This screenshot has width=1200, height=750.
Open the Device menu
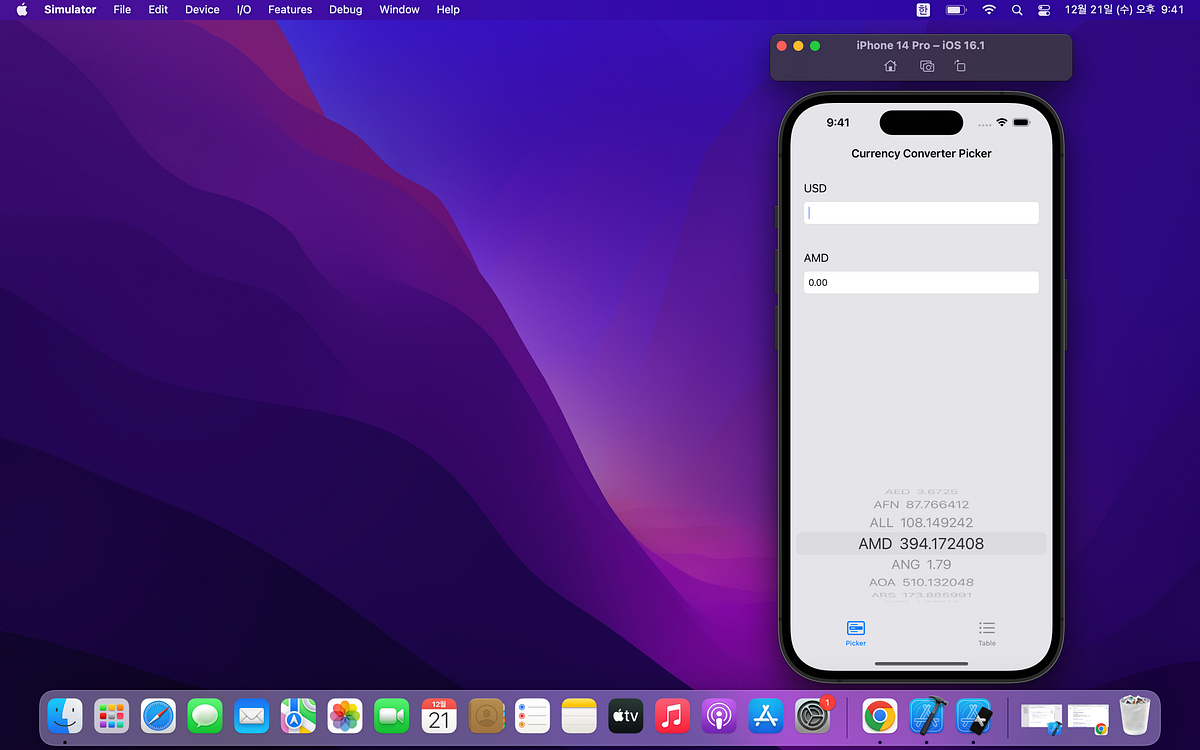click(202, 10)
